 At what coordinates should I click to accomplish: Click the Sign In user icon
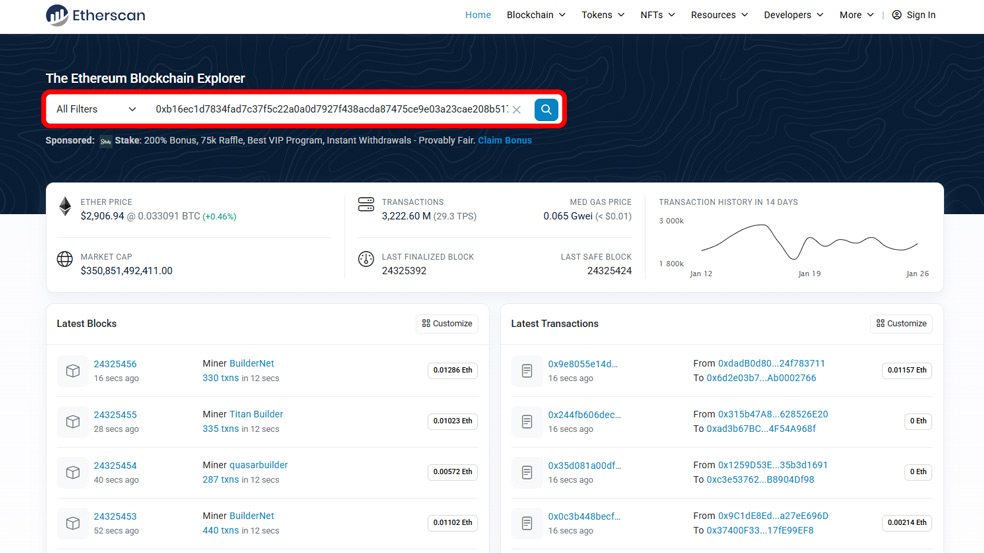click(897, 15)
